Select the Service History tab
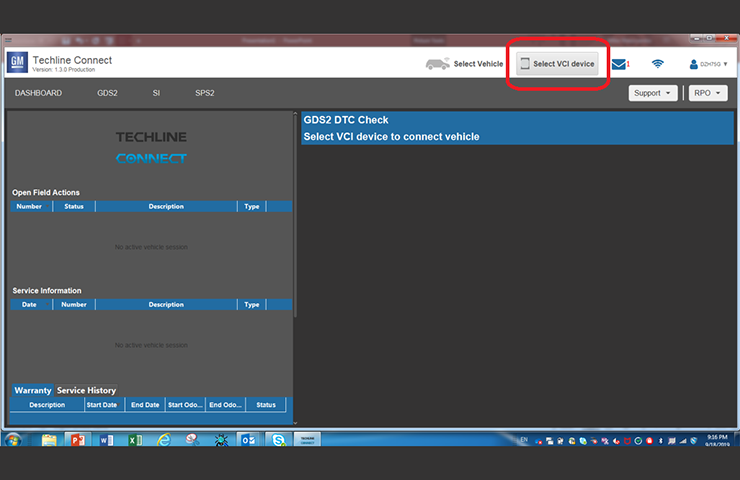 pyautogui.click(x=86, y=390)
